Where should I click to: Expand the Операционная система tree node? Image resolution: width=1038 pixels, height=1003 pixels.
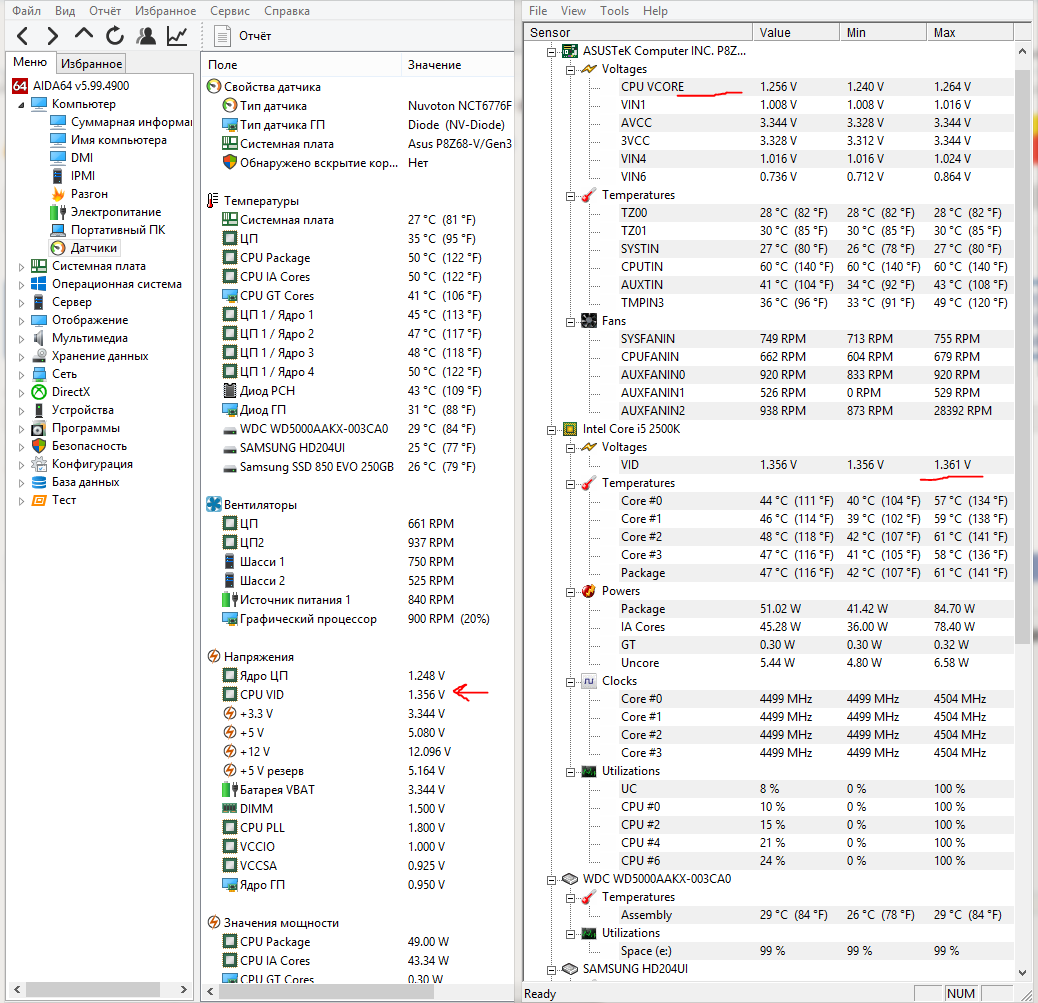pos(21,285)
